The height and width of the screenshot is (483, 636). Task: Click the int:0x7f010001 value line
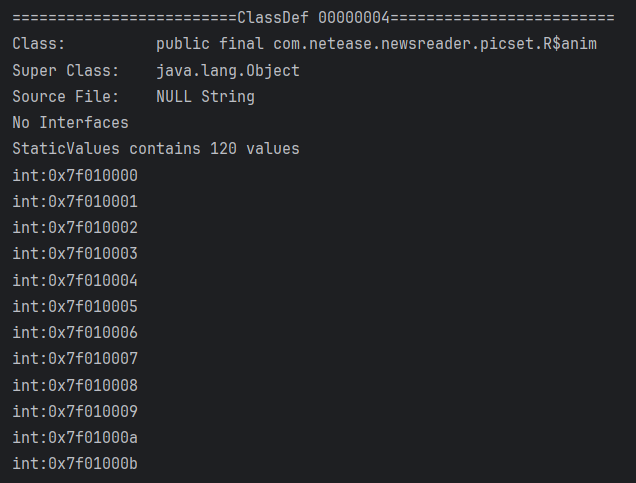[75, 201]
